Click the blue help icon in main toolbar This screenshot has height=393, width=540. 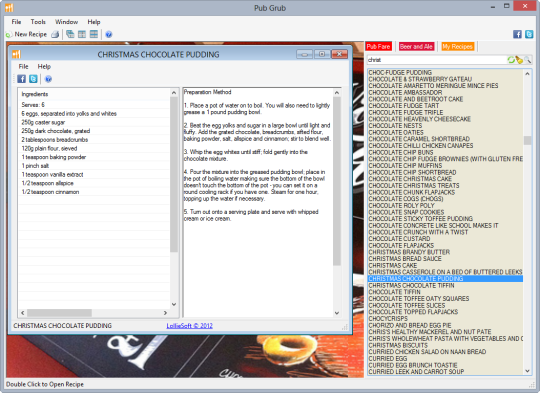(109, 34)
